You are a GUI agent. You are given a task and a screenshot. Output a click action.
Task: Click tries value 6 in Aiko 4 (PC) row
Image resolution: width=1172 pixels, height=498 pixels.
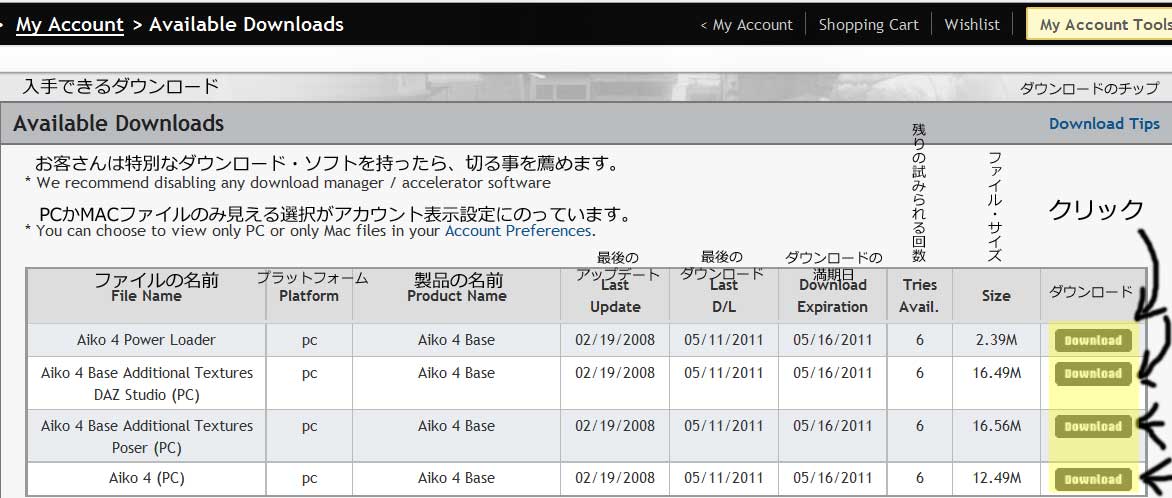pos(919,478)
